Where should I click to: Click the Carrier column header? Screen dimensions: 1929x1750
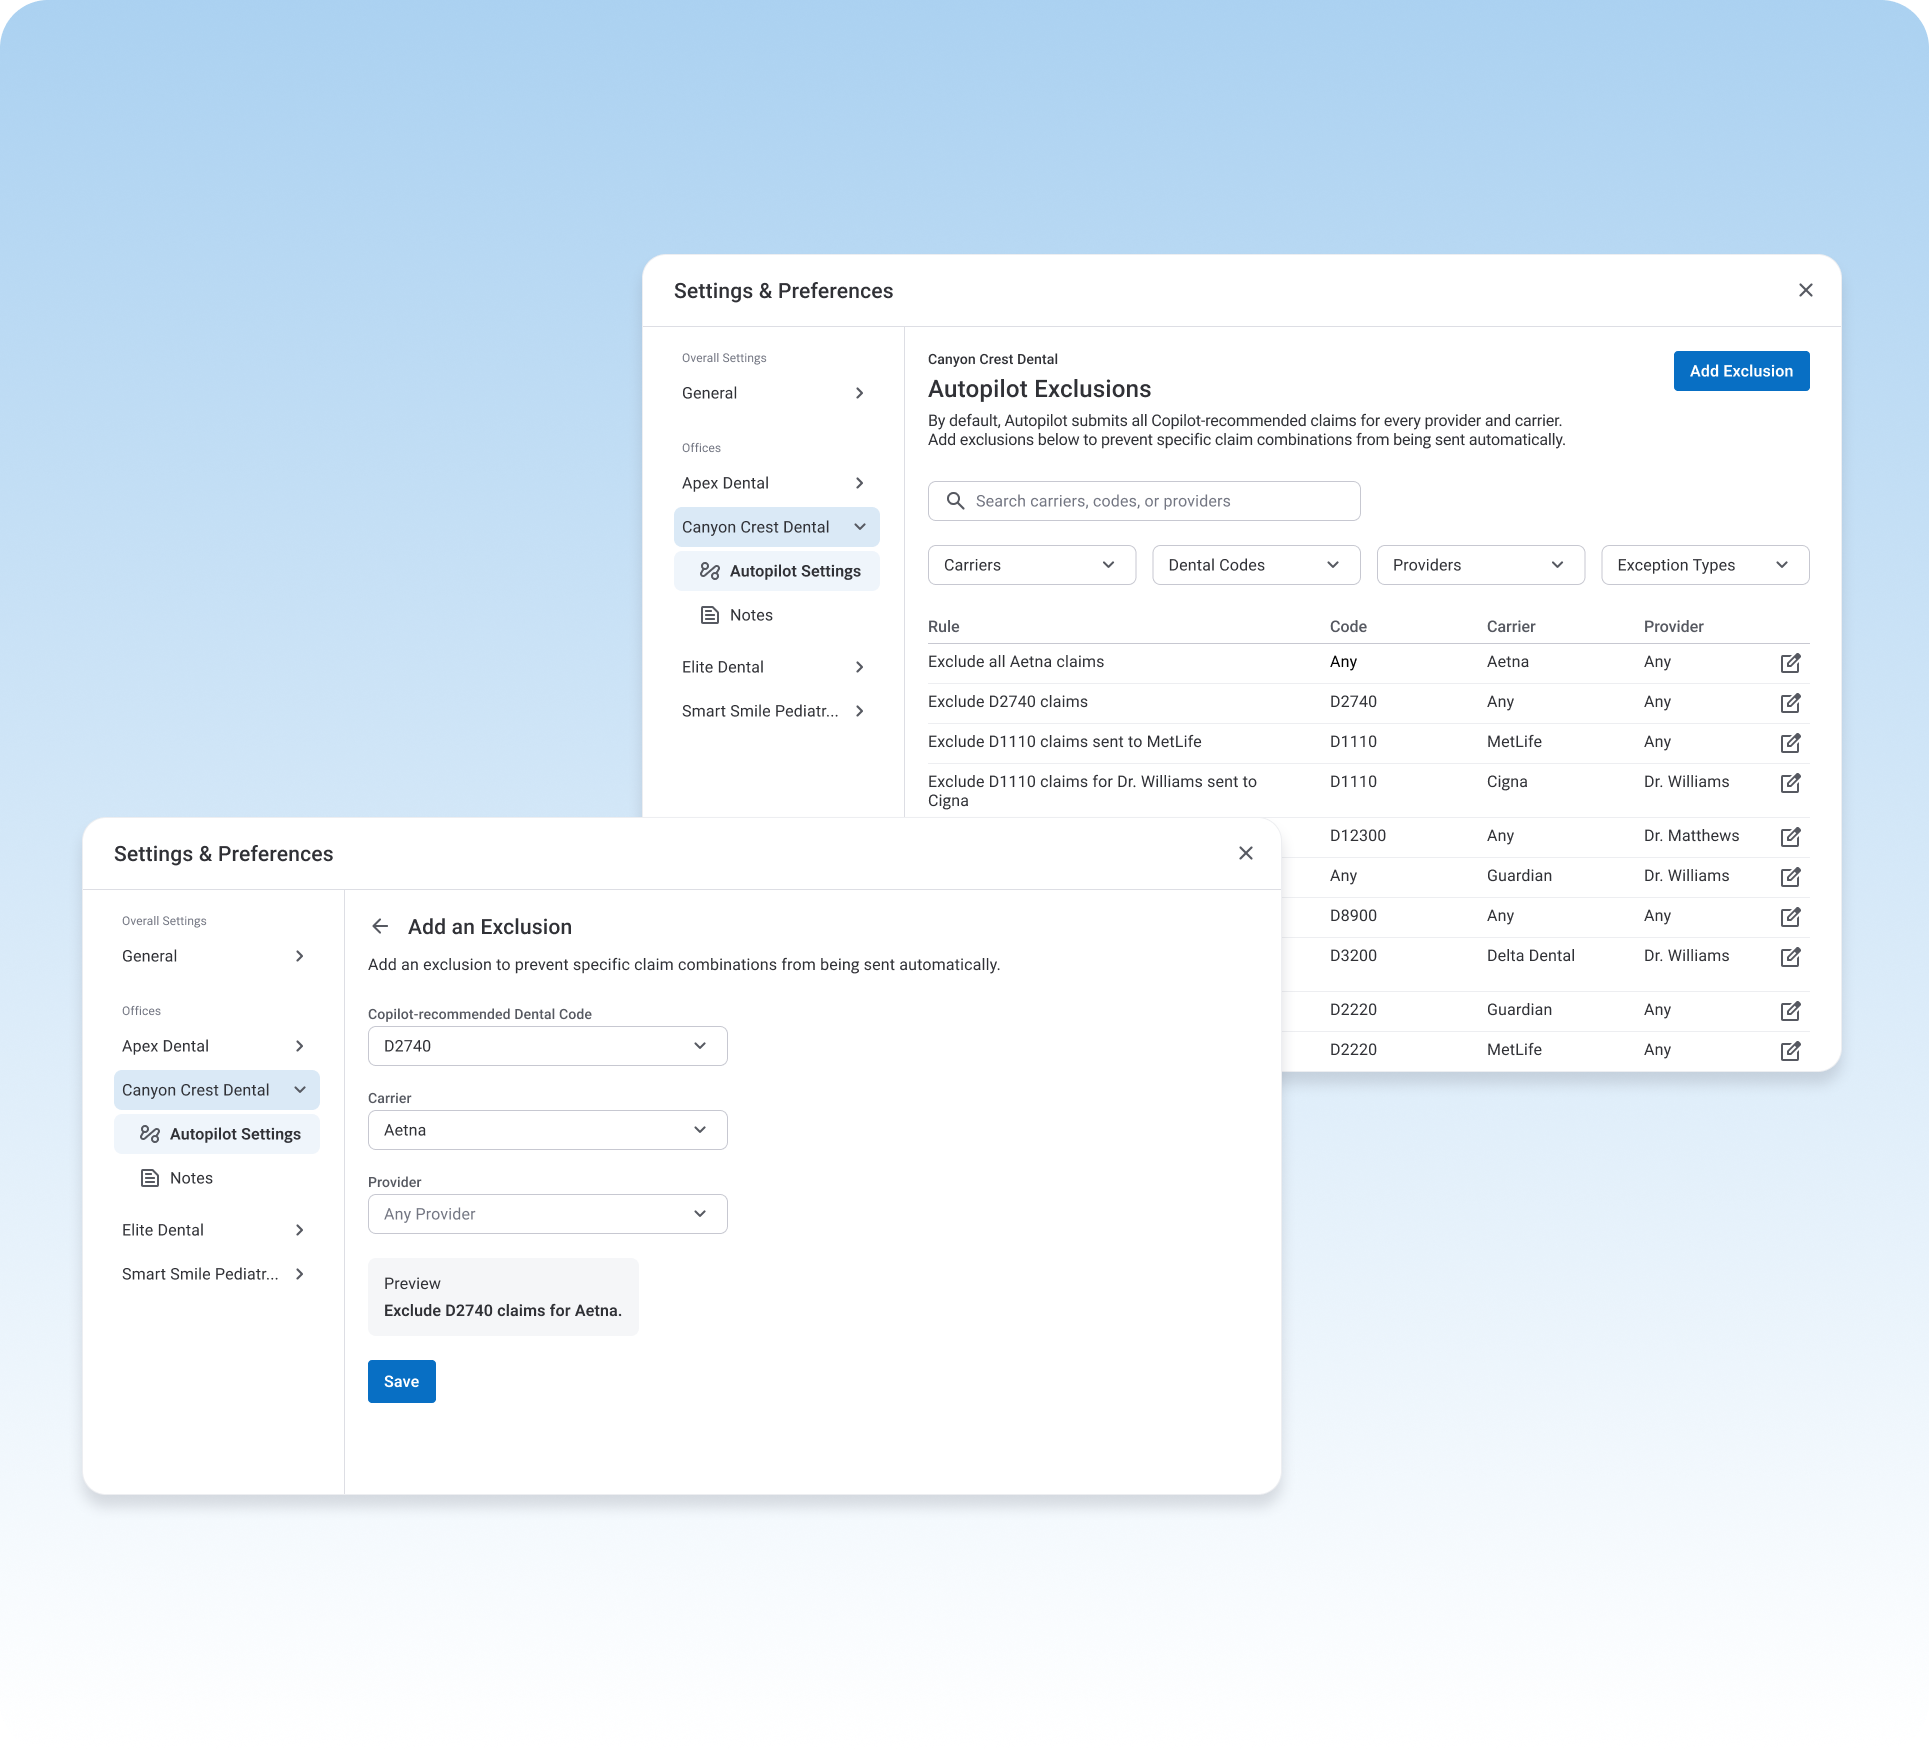click(x=1511, y=627)
